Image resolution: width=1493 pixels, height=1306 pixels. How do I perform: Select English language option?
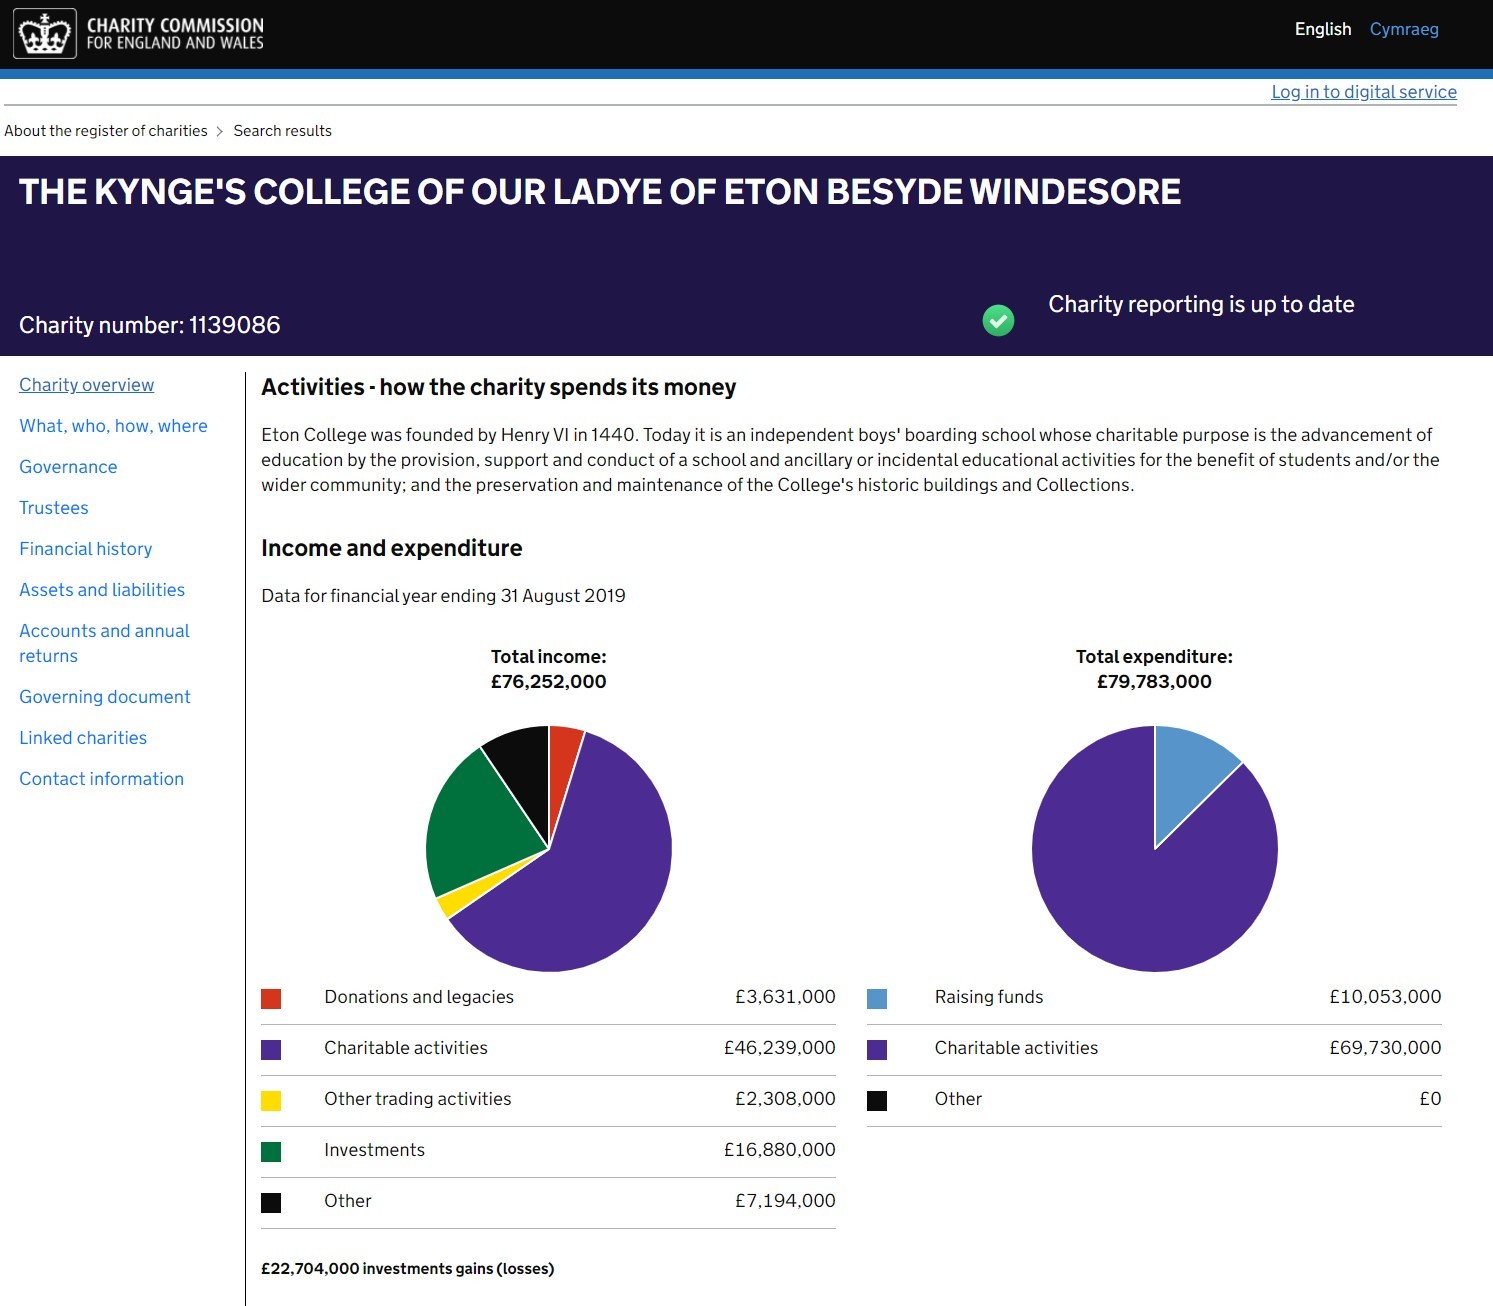click(x=1322, y=29)
